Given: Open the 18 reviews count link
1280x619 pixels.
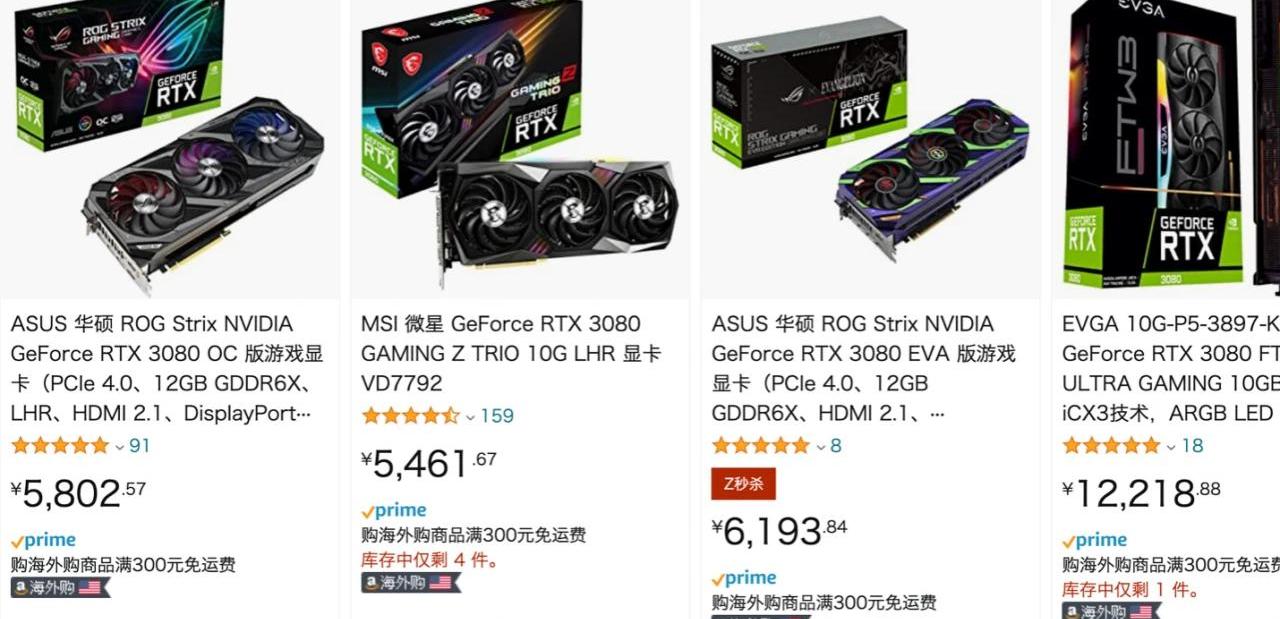Looking at the screenshot, I should coord(1192,445).
